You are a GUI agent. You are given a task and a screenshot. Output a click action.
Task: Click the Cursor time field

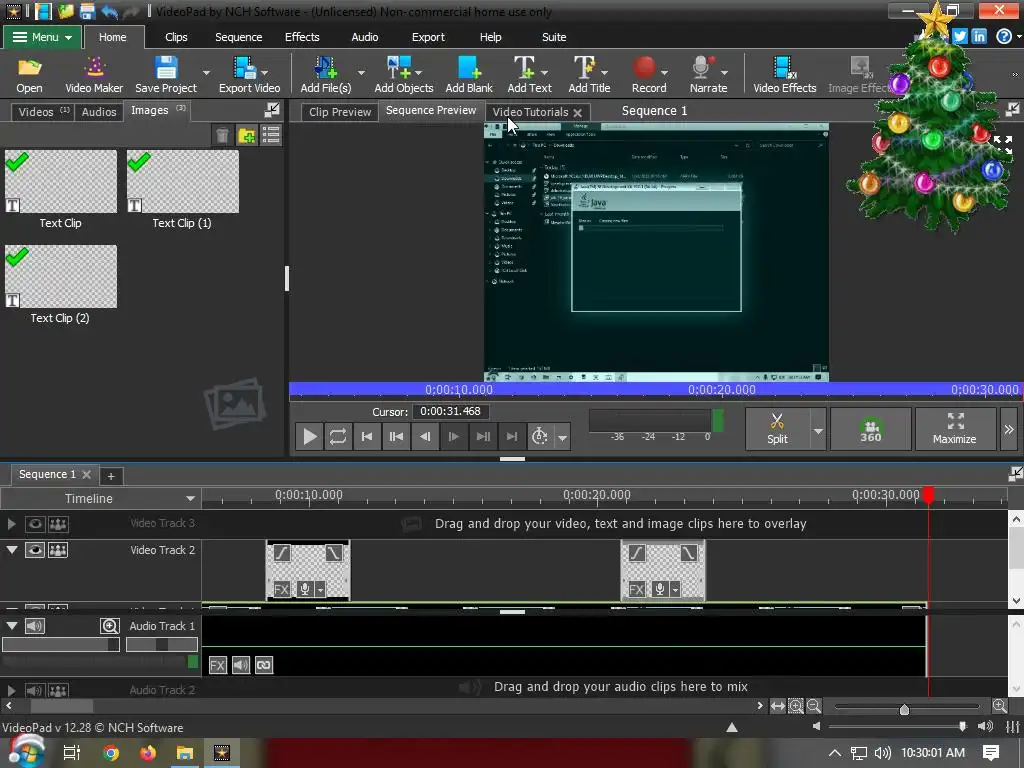click(451, 411)
